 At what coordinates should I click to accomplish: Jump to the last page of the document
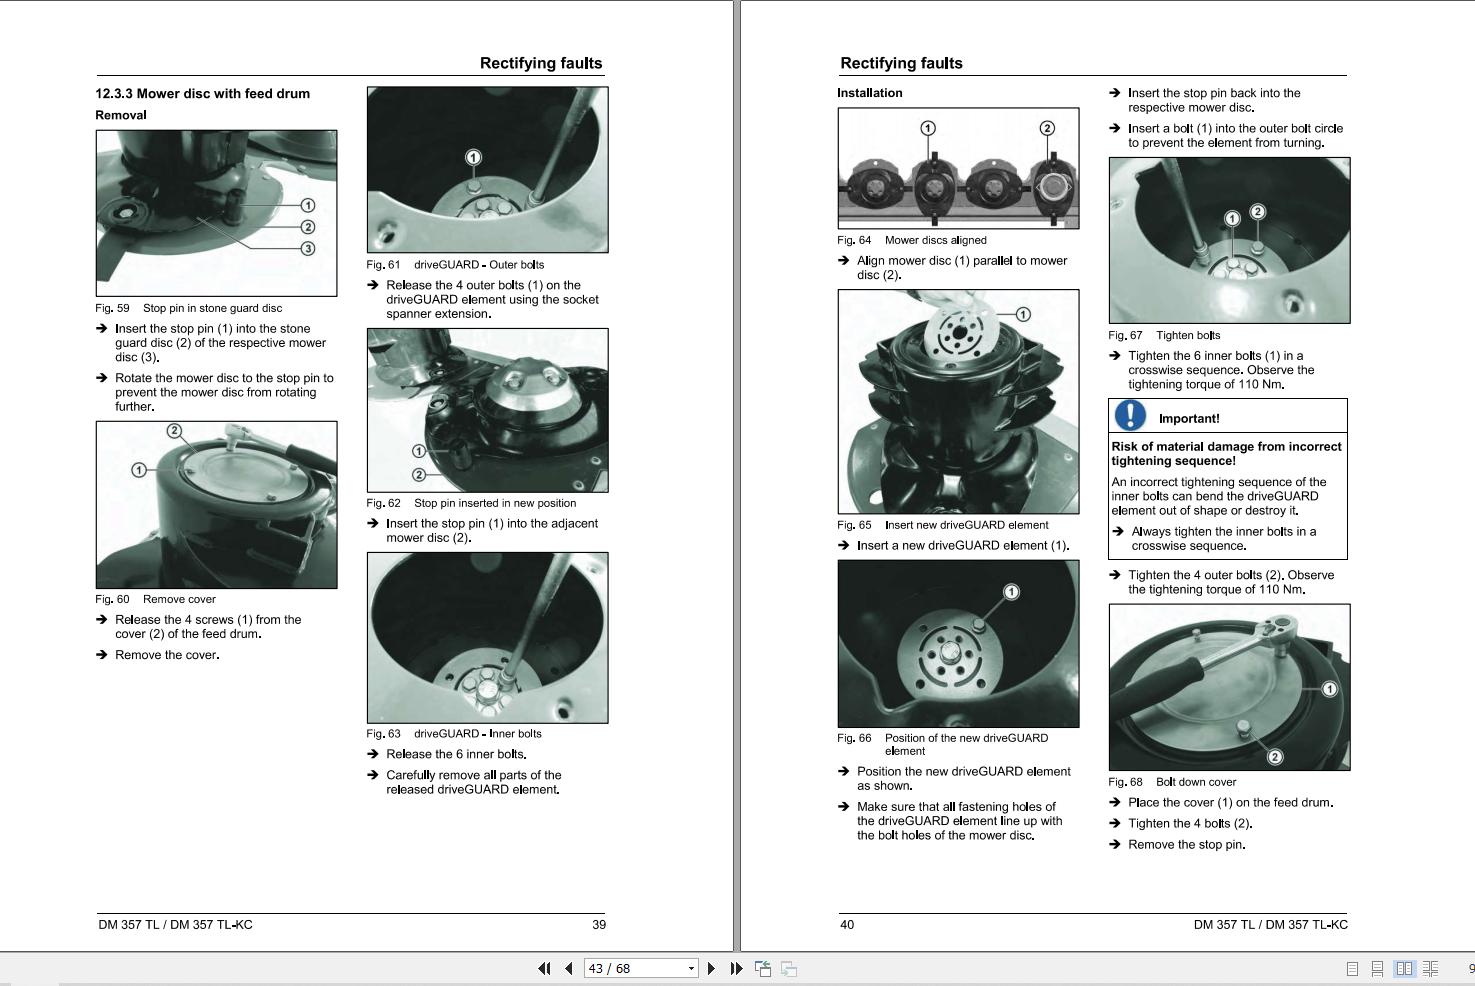[736, 968]
